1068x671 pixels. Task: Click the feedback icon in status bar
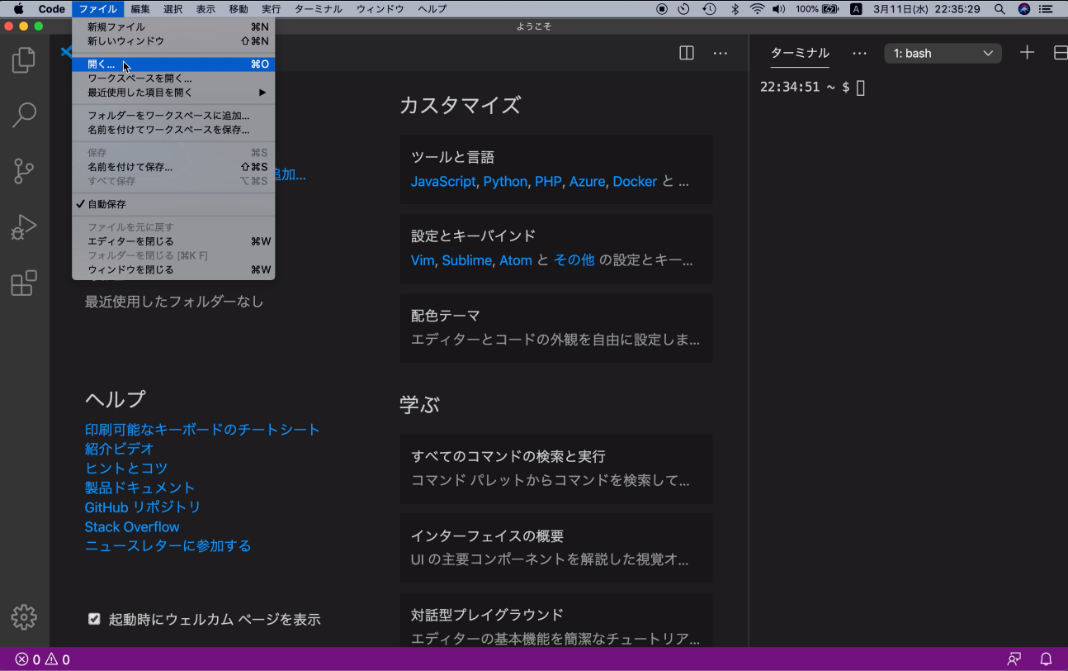tap(1014, 659)
